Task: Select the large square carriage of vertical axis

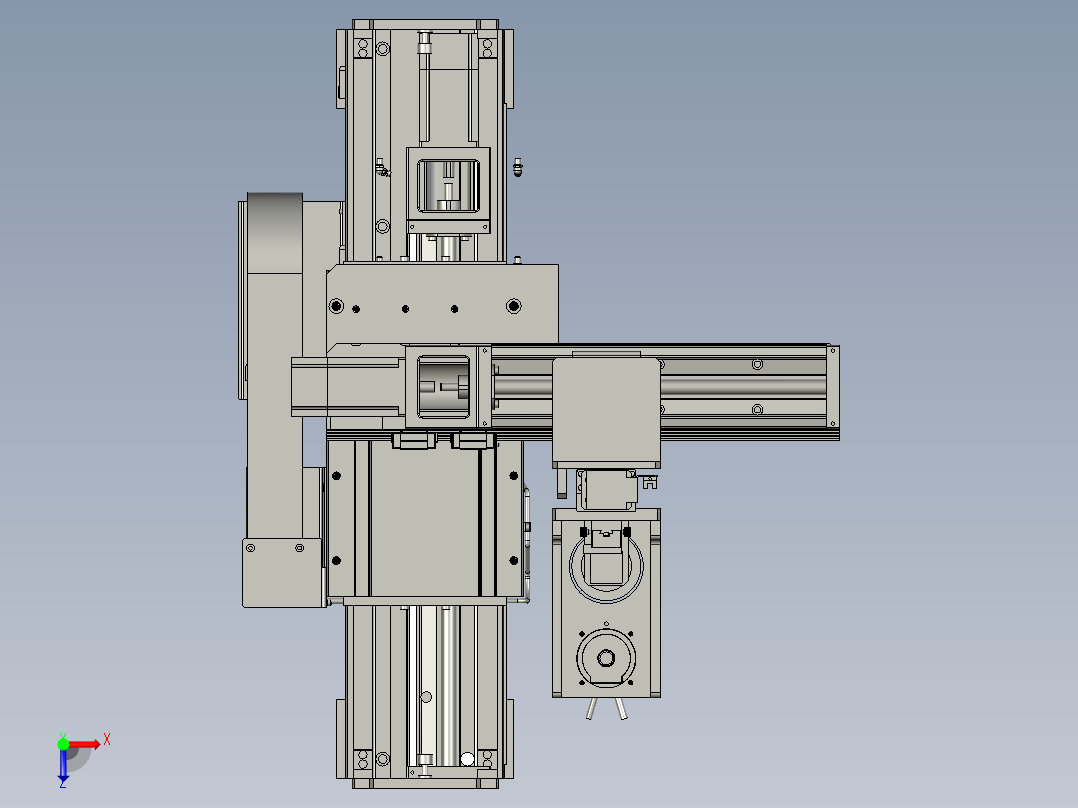Action: 425,518
